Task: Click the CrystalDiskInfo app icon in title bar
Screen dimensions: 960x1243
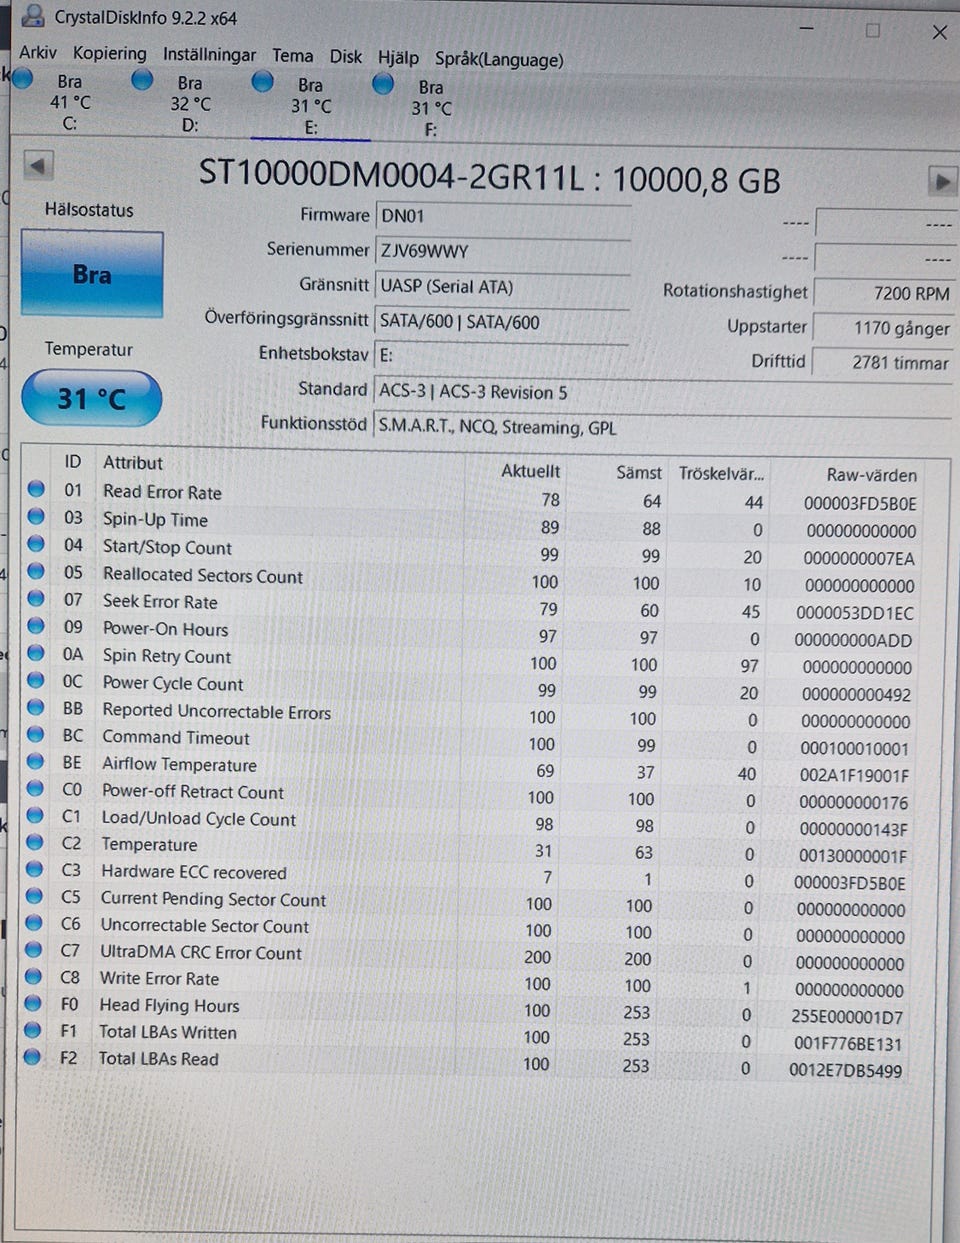Action: pyautogui.click(x=32, y=15)
